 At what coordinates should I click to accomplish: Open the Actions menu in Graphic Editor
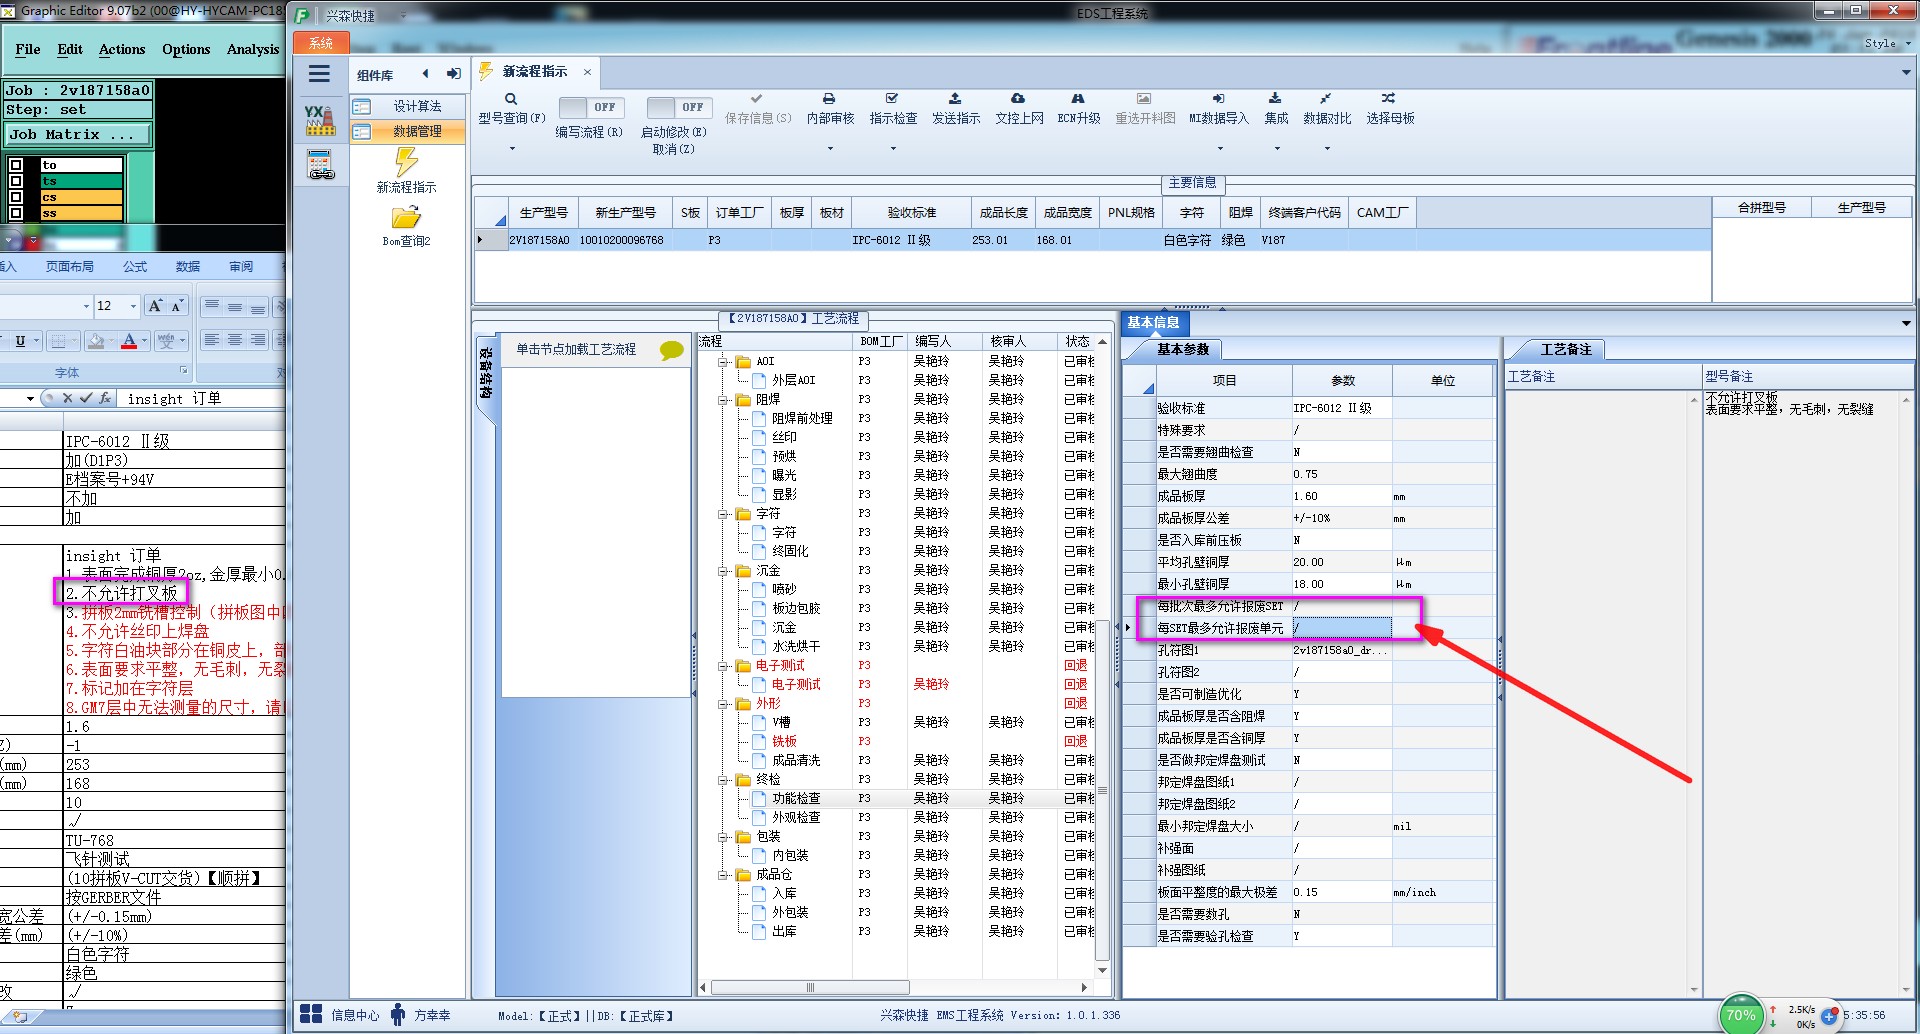pyautogui.click(x=122, y=49)
